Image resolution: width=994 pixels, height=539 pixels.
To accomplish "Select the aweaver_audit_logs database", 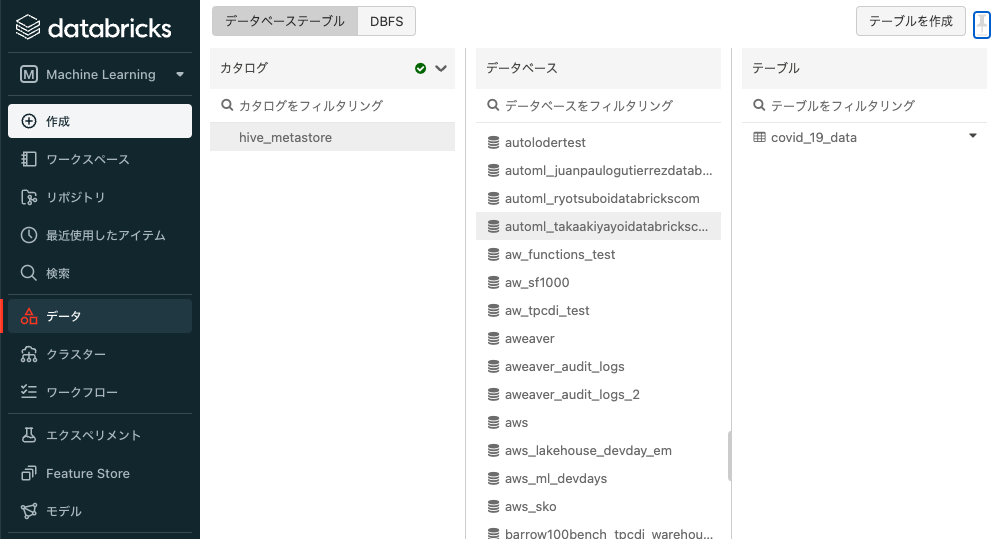I will pyautogui.click(x=598, y=366).
